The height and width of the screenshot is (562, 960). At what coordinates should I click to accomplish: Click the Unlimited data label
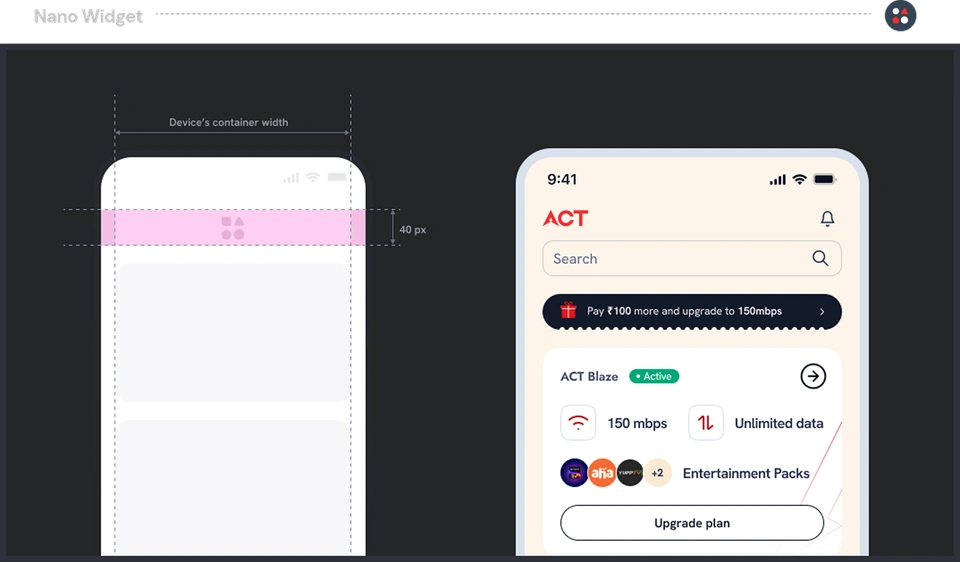tap(779, 423)
